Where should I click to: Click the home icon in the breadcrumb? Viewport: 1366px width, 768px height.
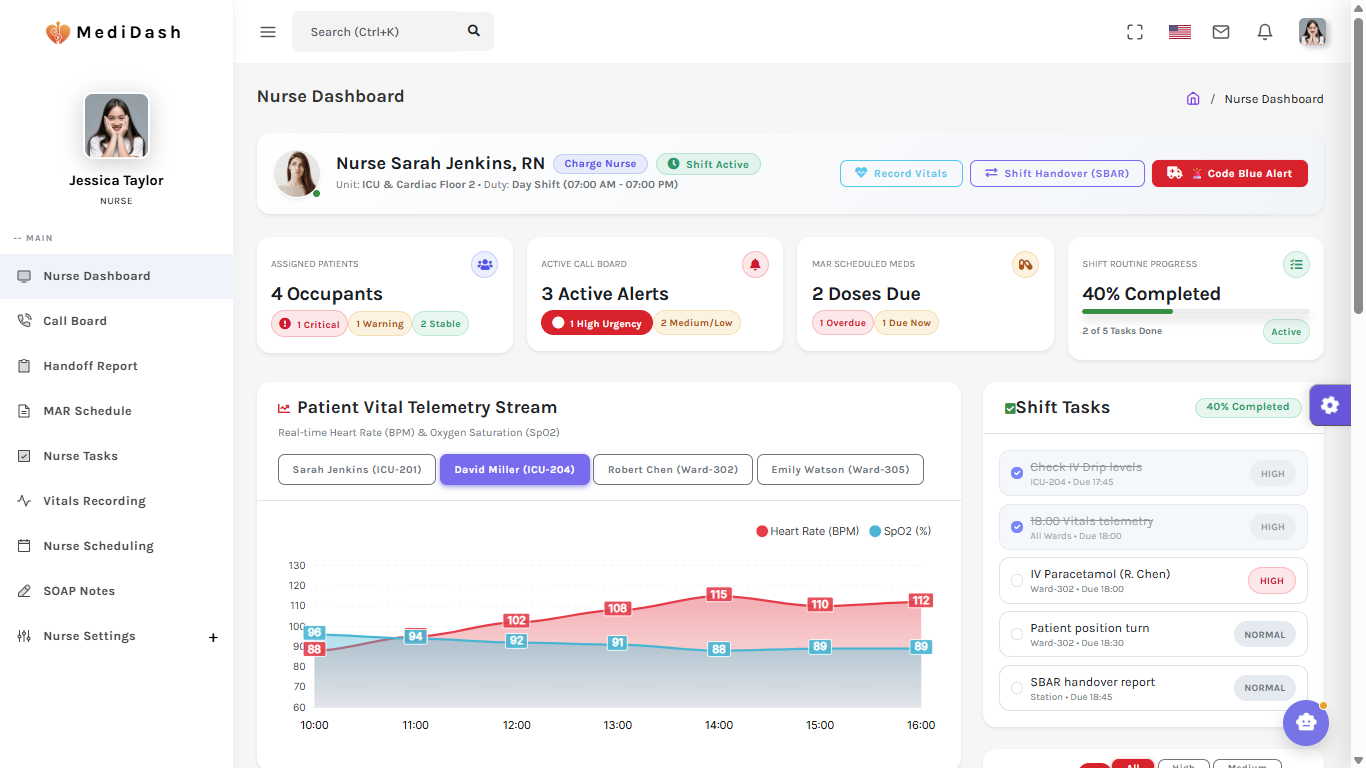[x=1193, y=98]
